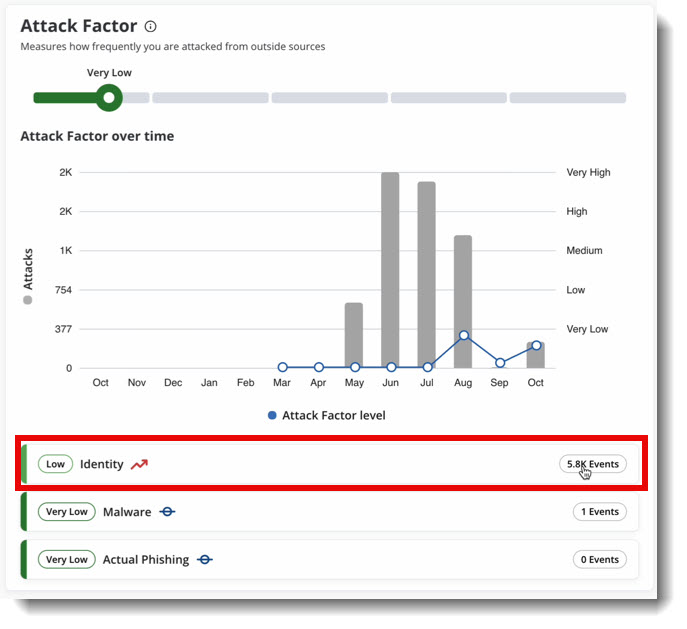This screenshot has height=629, width=687.
Task: Click the blue Attack Factor level legend dot
Action: [272, 415]
